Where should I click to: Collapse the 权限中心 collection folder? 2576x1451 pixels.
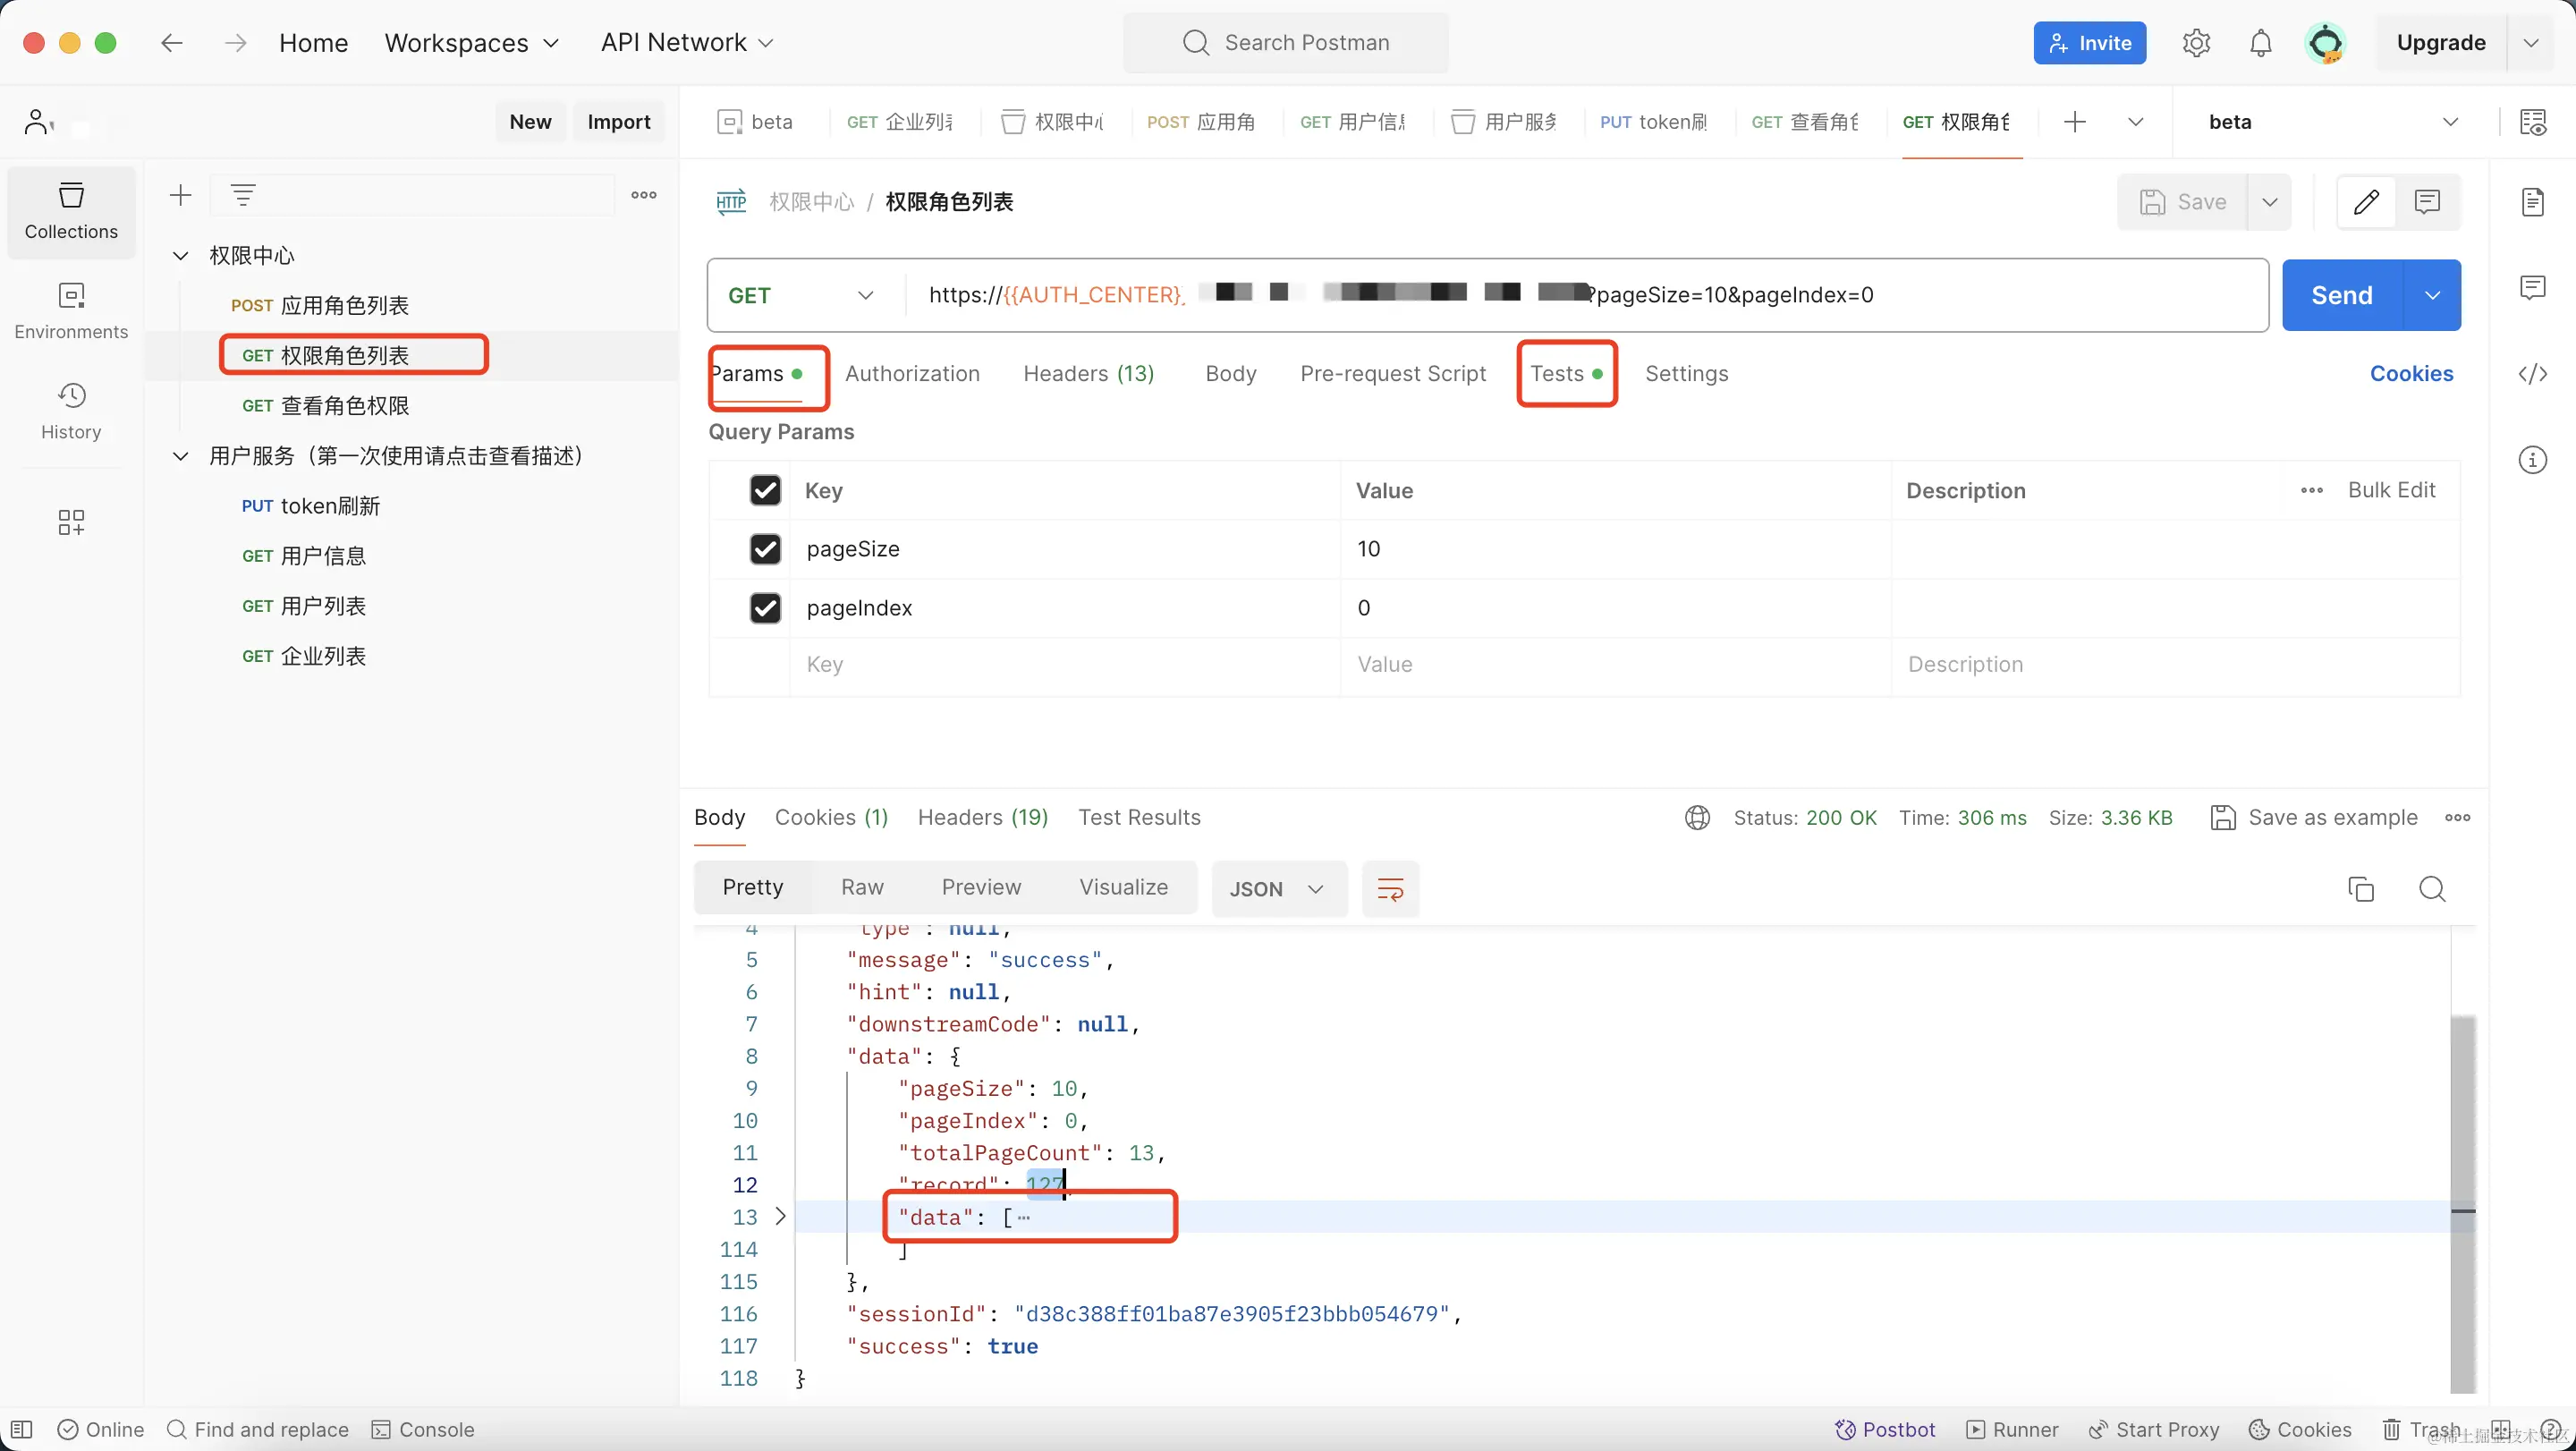(x=181, y=256)
